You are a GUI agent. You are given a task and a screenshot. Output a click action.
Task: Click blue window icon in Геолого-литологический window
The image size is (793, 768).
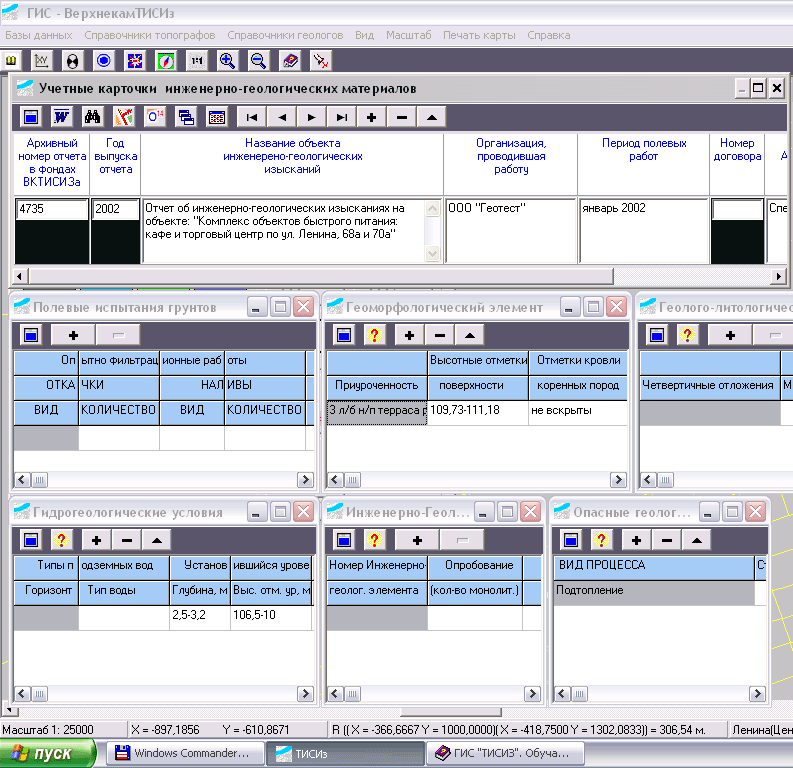tap(657, 335)
